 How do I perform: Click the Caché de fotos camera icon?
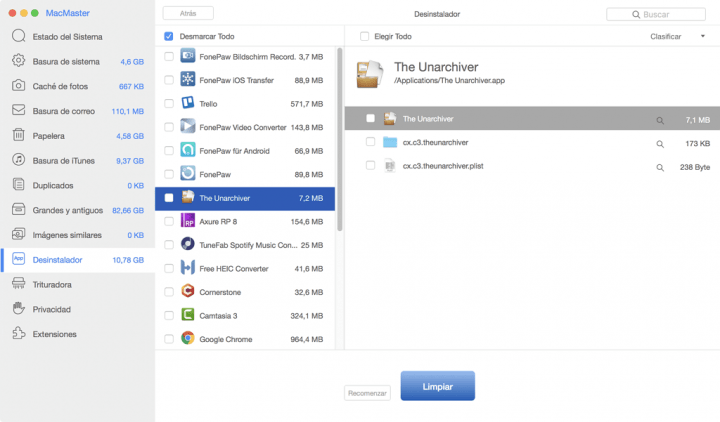[18, 85]
